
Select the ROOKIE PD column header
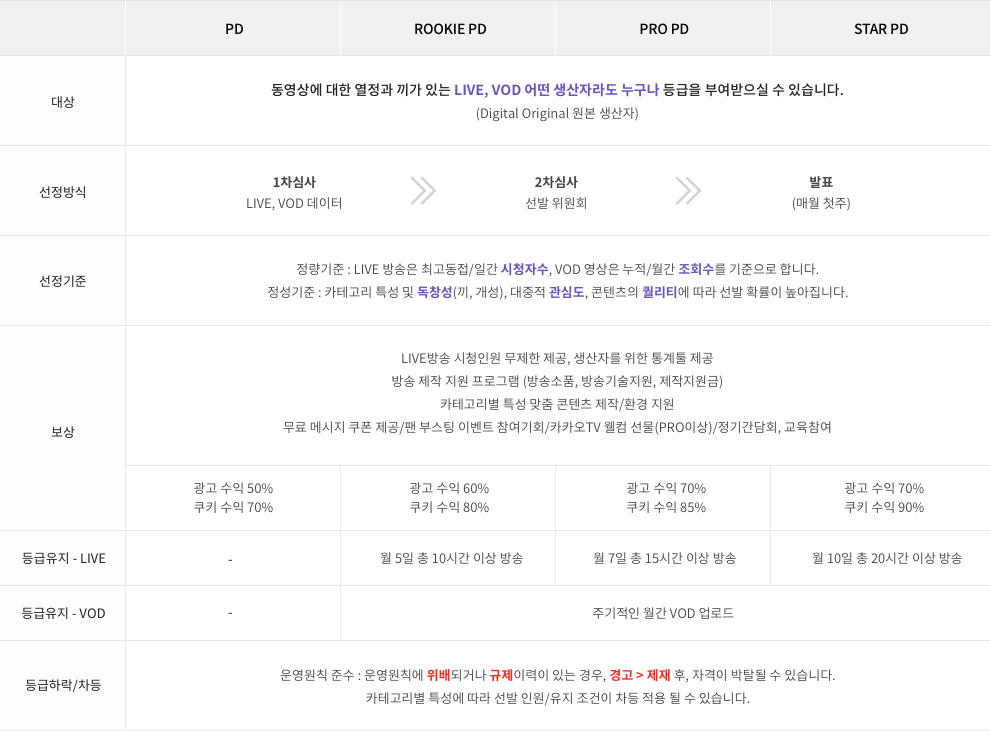[x=450, y=29]
